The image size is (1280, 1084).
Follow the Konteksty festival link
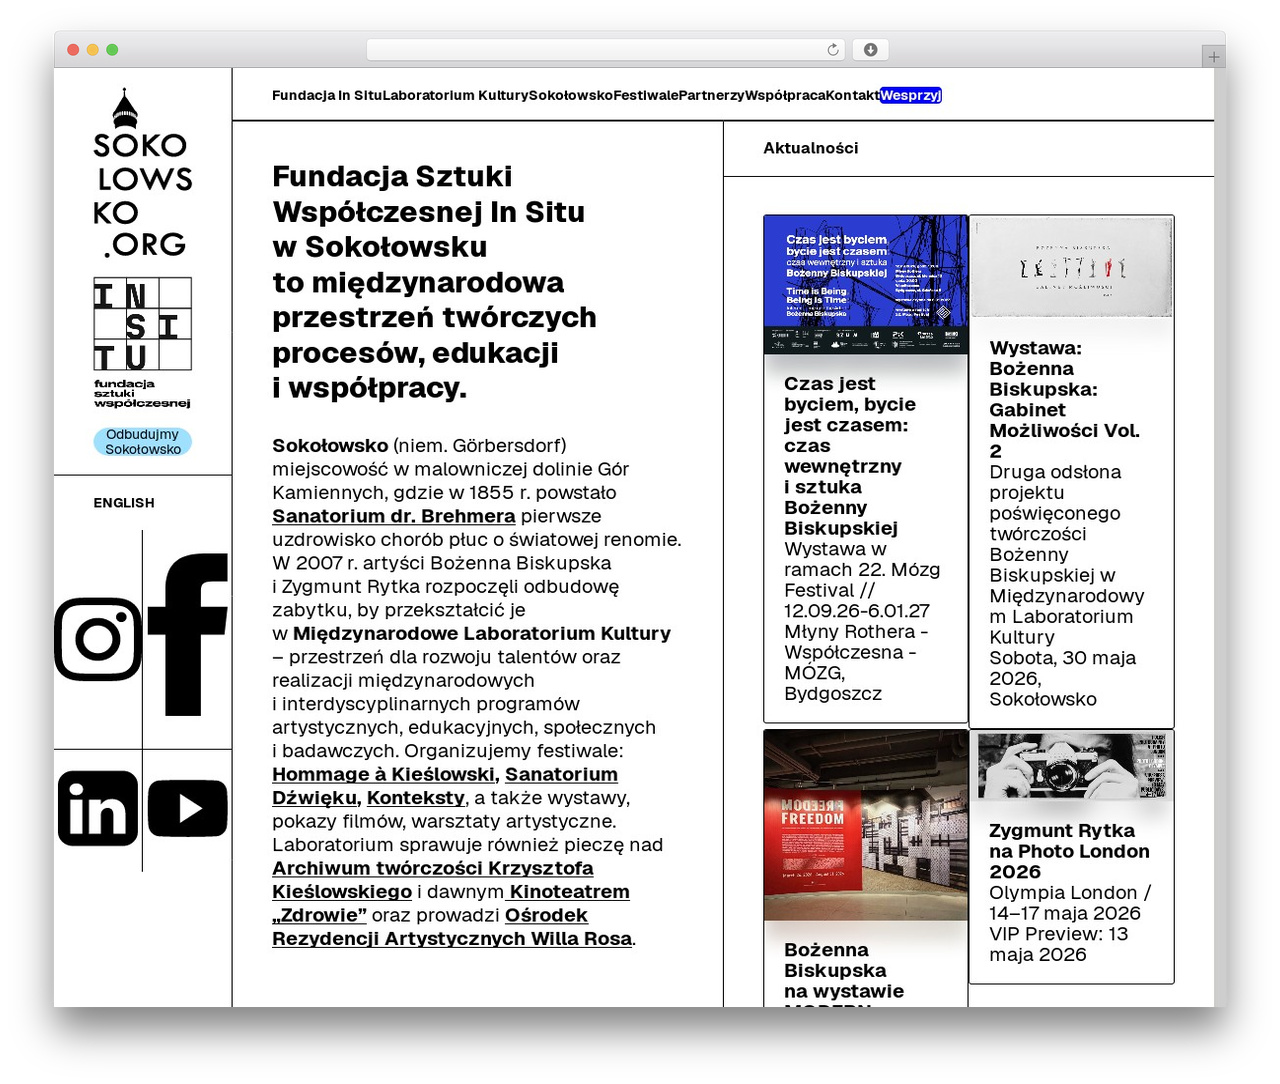(x=416, y=798)
